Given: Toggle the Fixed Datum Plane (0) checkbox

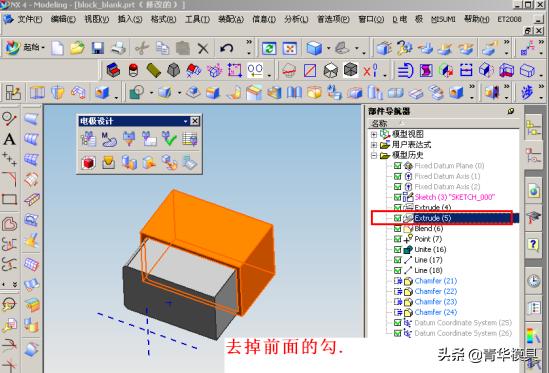Looking at the screenshot, I should click(x=397, y=166).
